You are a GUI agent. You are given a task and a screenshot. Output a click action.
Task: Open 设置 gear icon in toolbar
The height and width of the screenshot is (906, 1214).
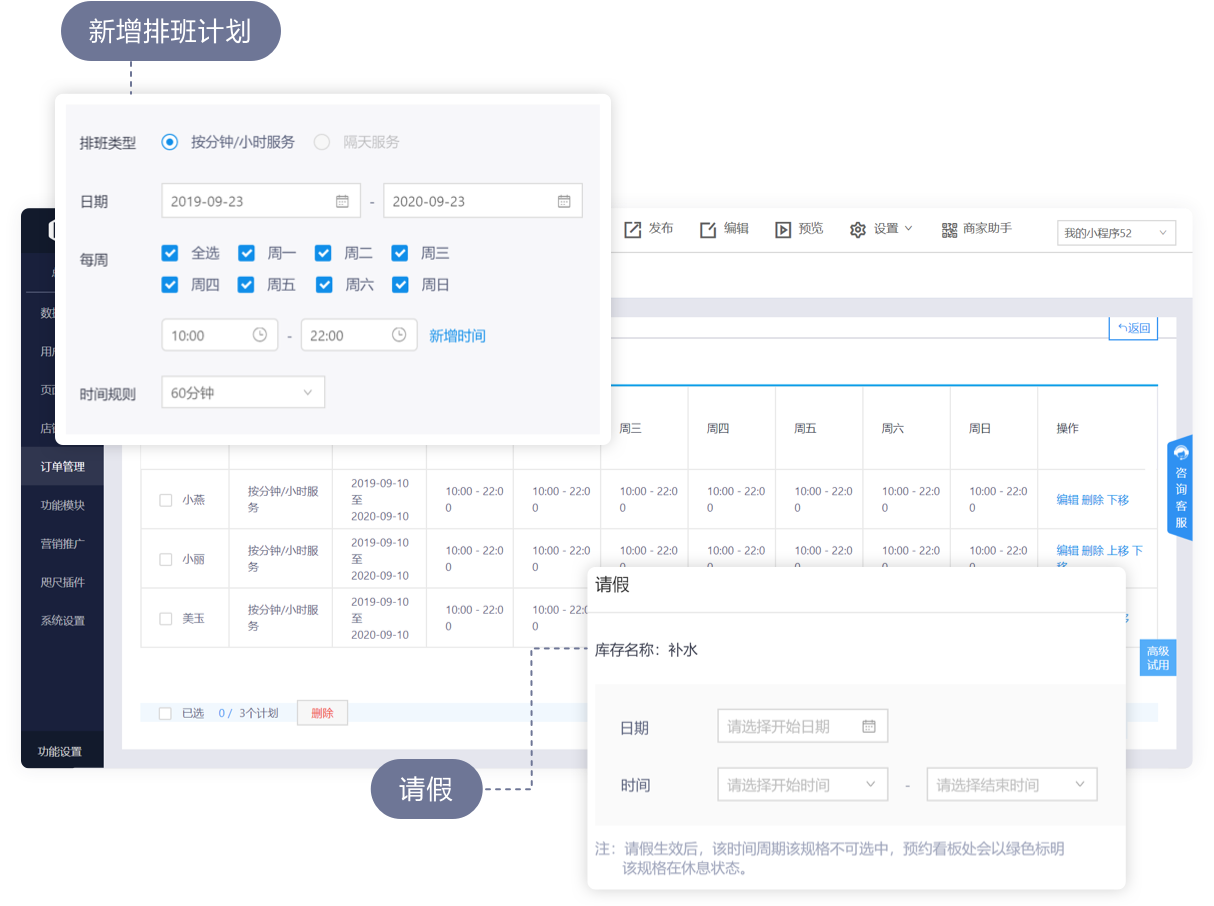(858, 230)
